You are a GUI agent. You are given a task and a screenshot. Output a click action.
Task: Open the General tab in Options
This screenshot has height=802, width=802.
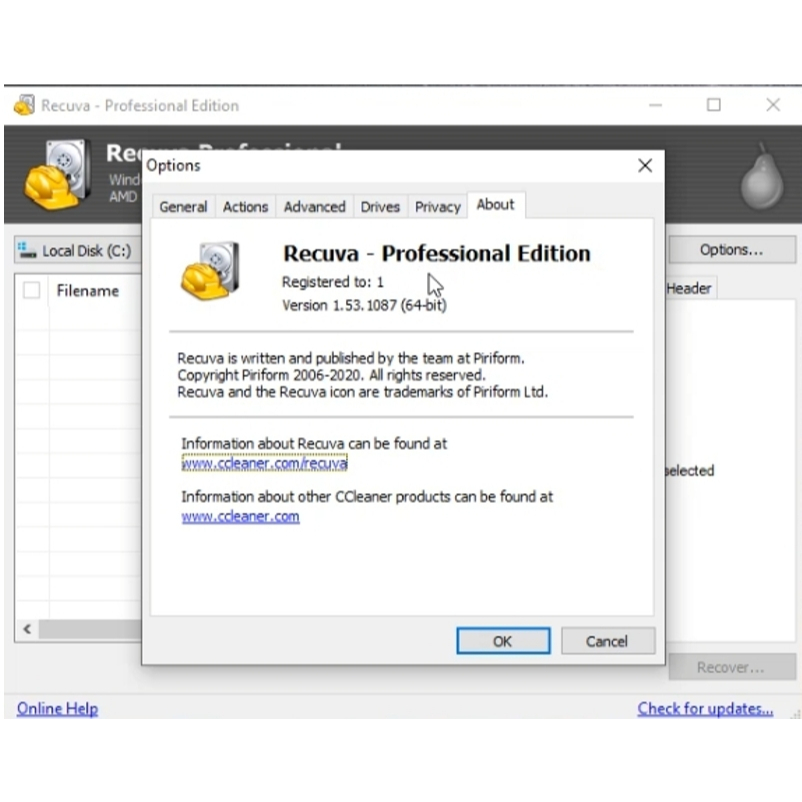183,207
